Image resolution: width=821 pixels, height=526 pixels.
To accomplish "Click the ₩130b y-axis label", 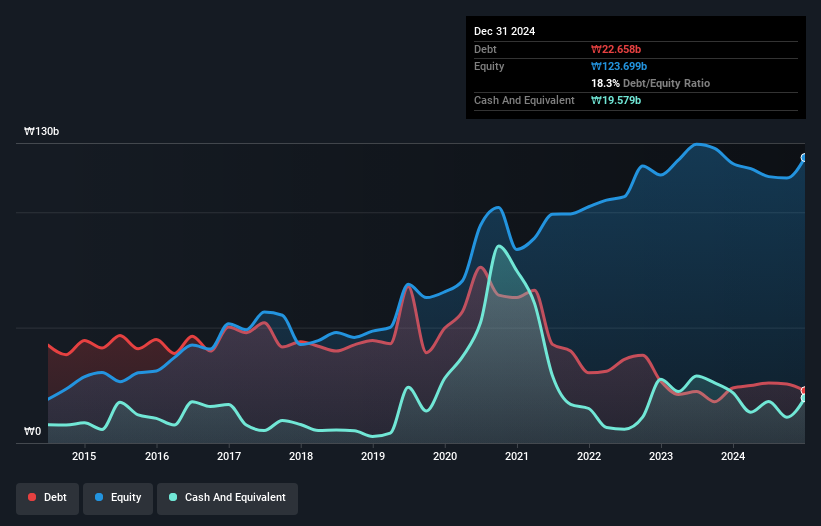I will pyautogui.click(x=41, y=131).
